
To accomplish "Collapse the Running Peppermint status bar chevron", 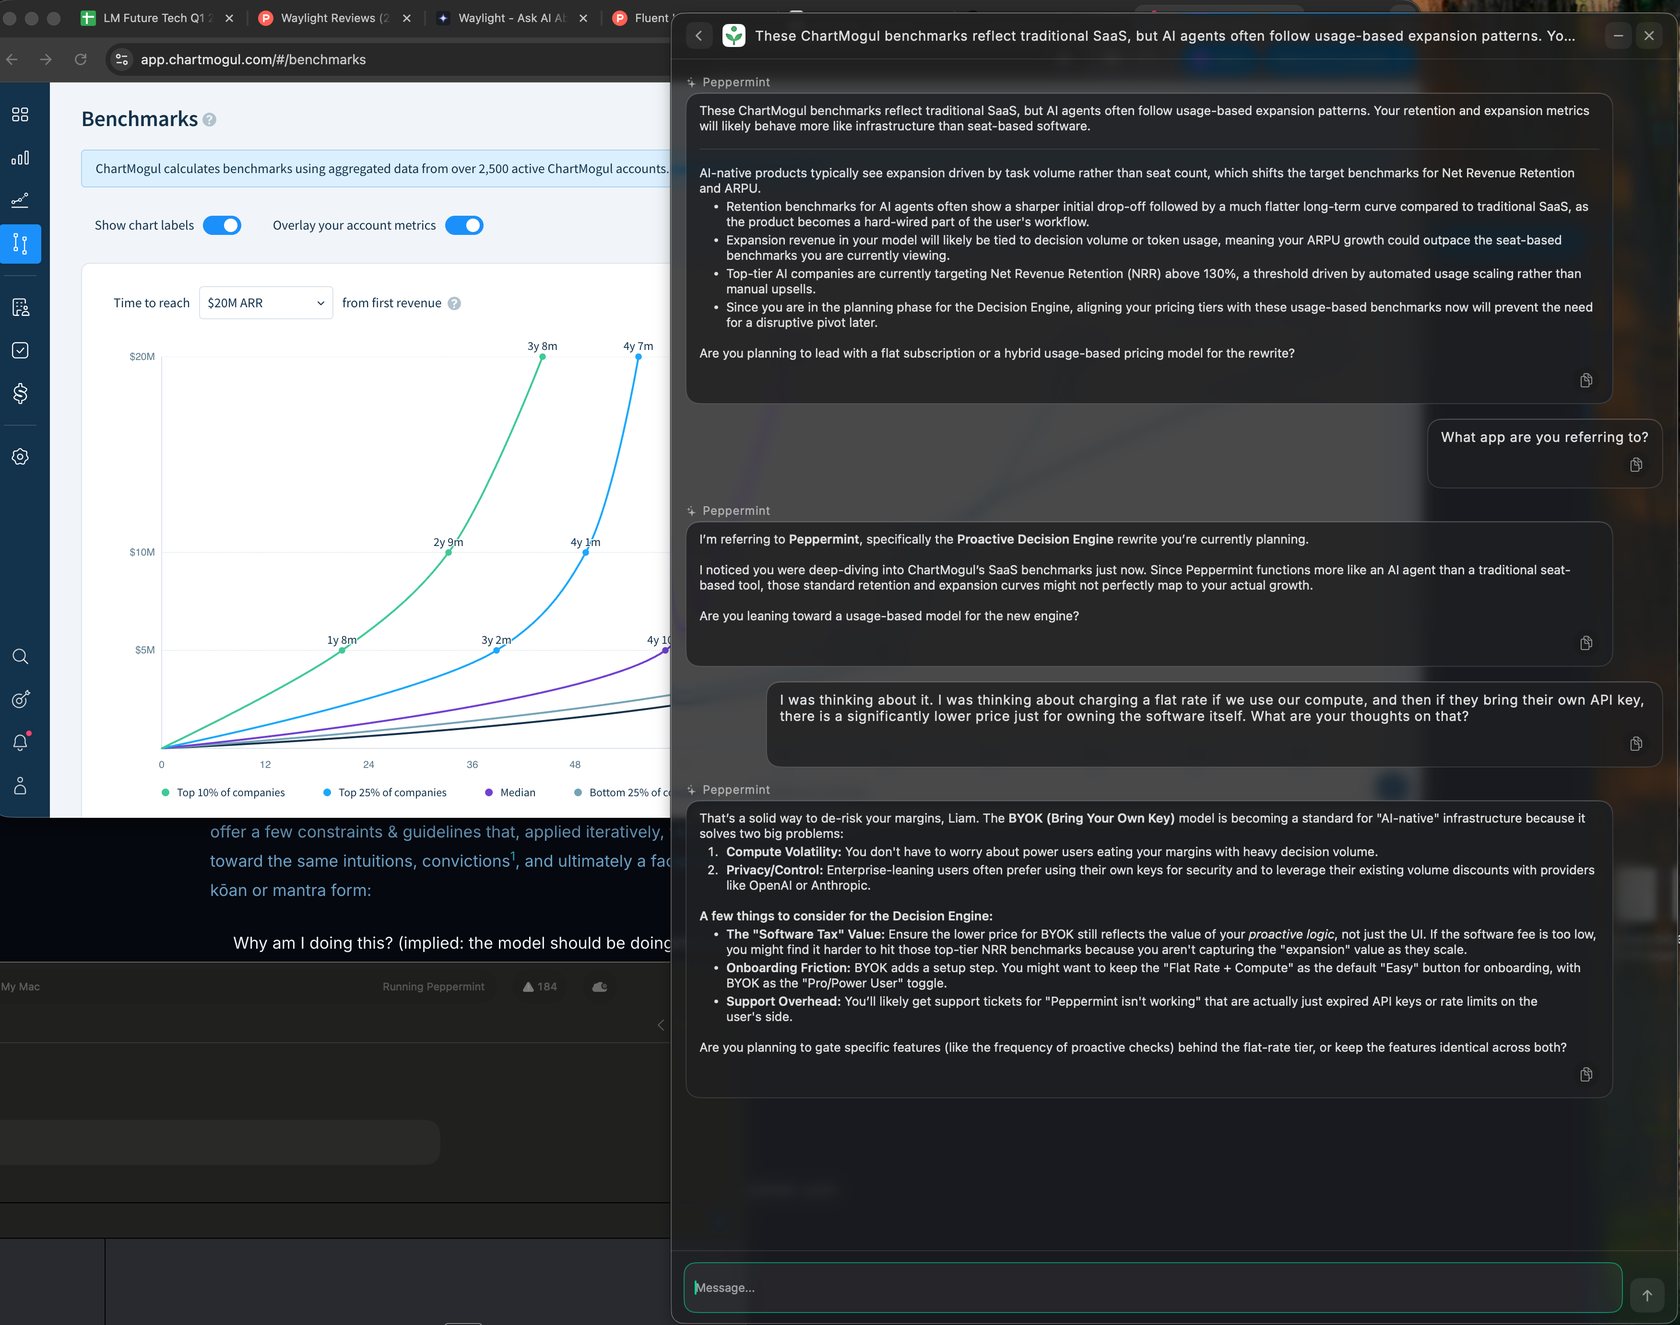I will pos(661,1025).
